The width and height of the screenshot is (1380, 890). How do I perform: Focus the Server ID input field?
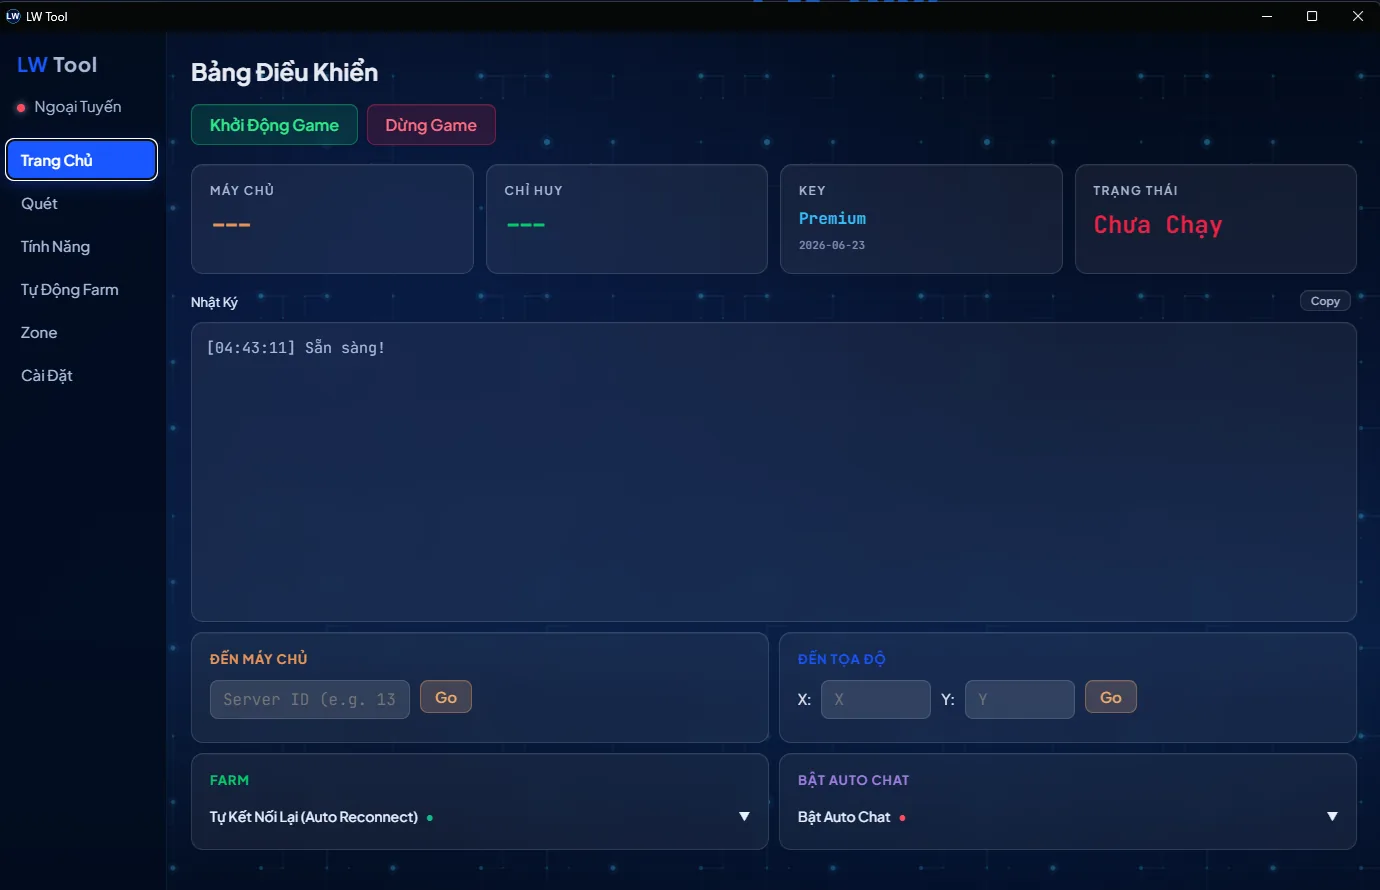point(310,699)
